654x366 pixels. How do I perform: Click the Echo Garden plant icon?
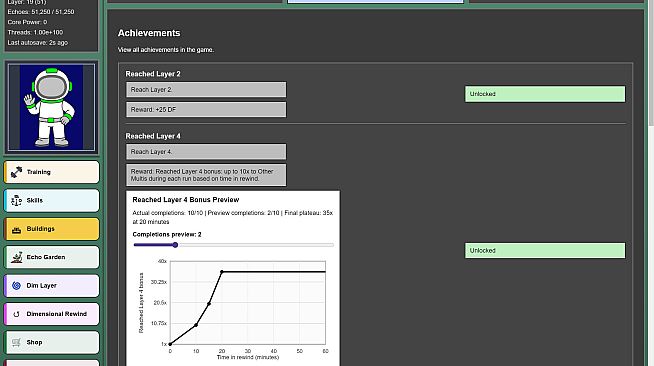coord(16,257)
